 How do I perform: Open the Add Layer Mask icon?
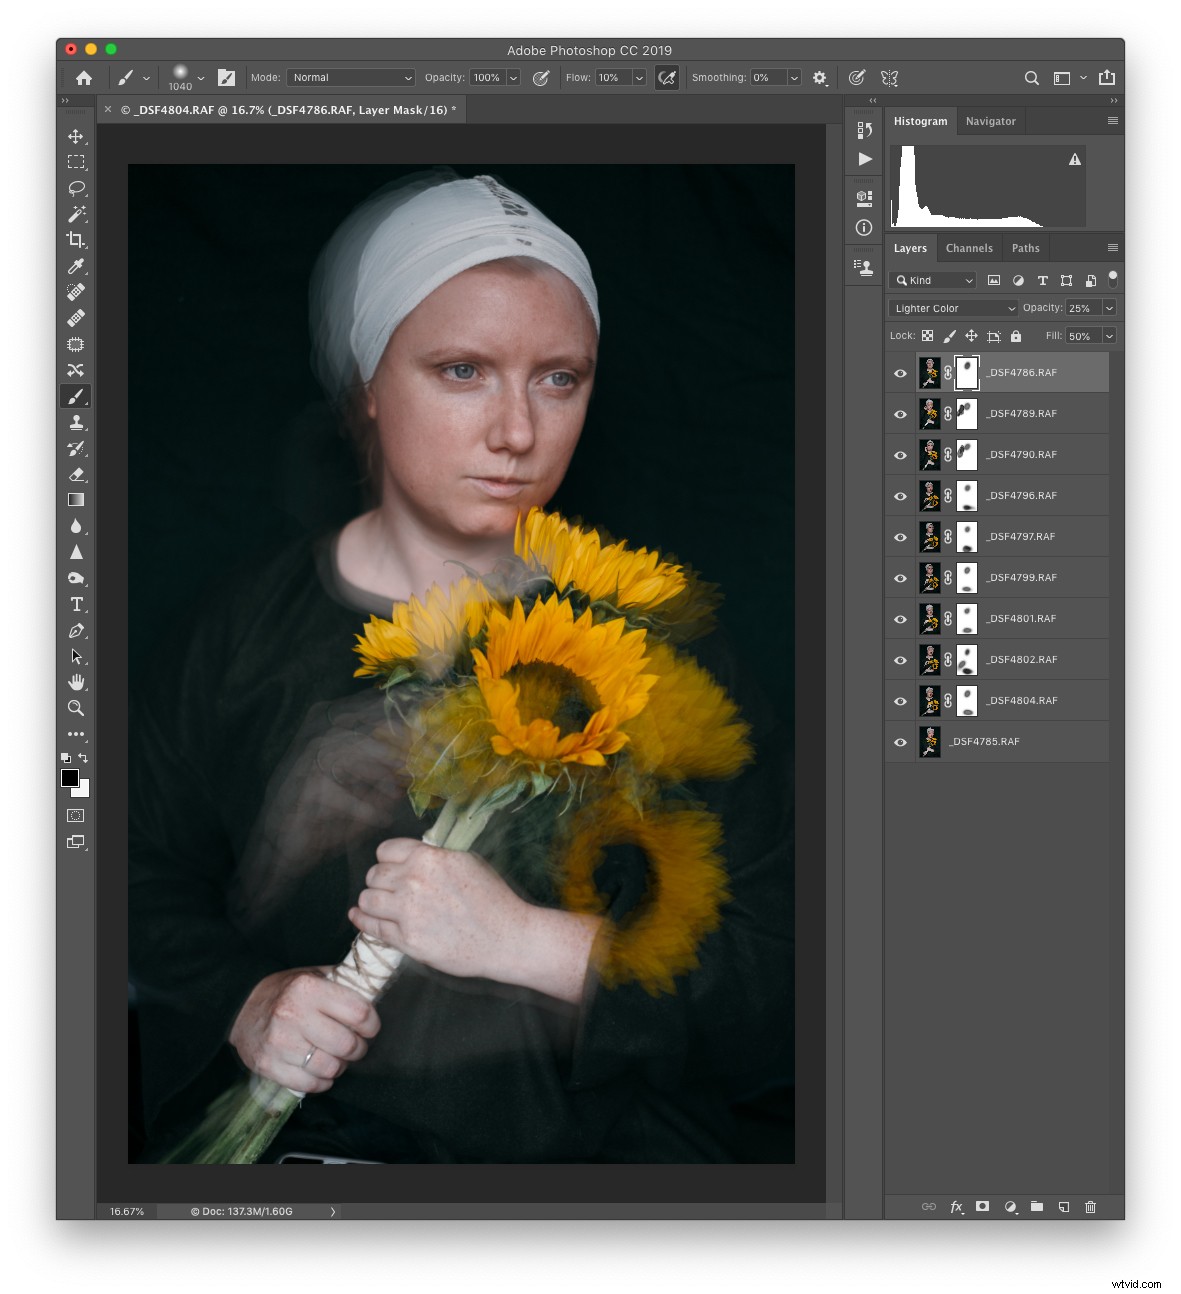pyautogui.click(x=983, y=1207)
